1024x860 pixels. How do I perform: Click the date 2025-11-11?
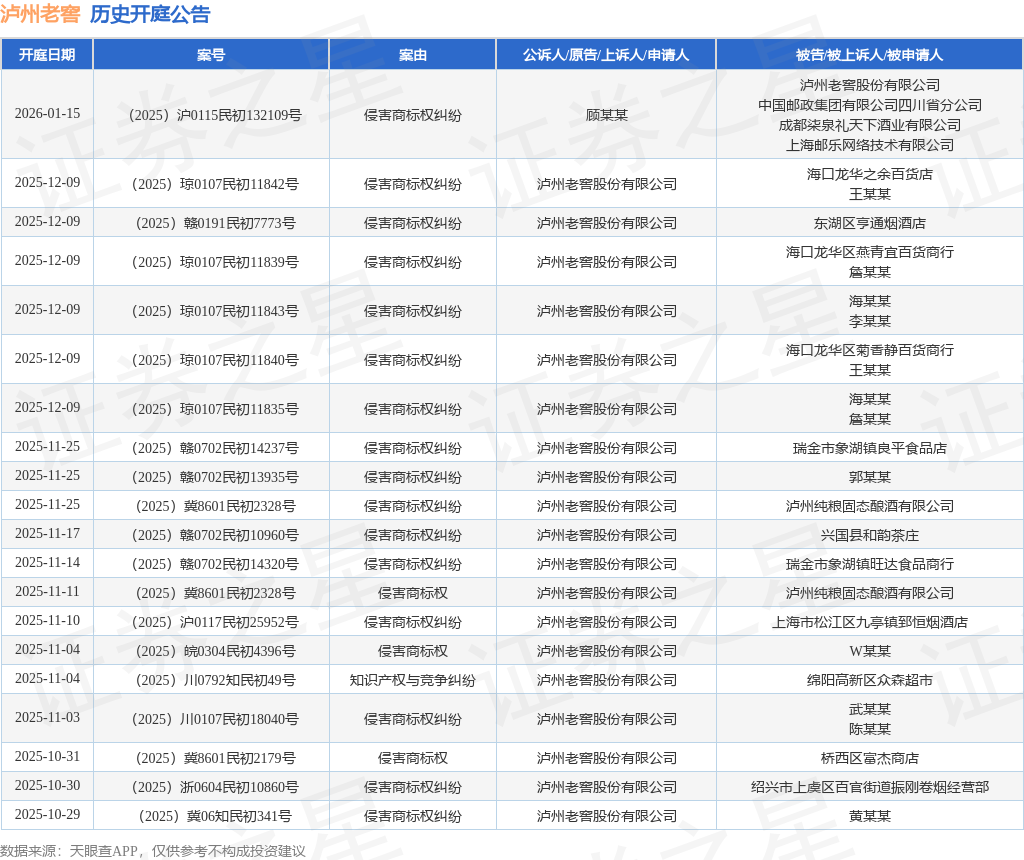click(x=47, y=592)
